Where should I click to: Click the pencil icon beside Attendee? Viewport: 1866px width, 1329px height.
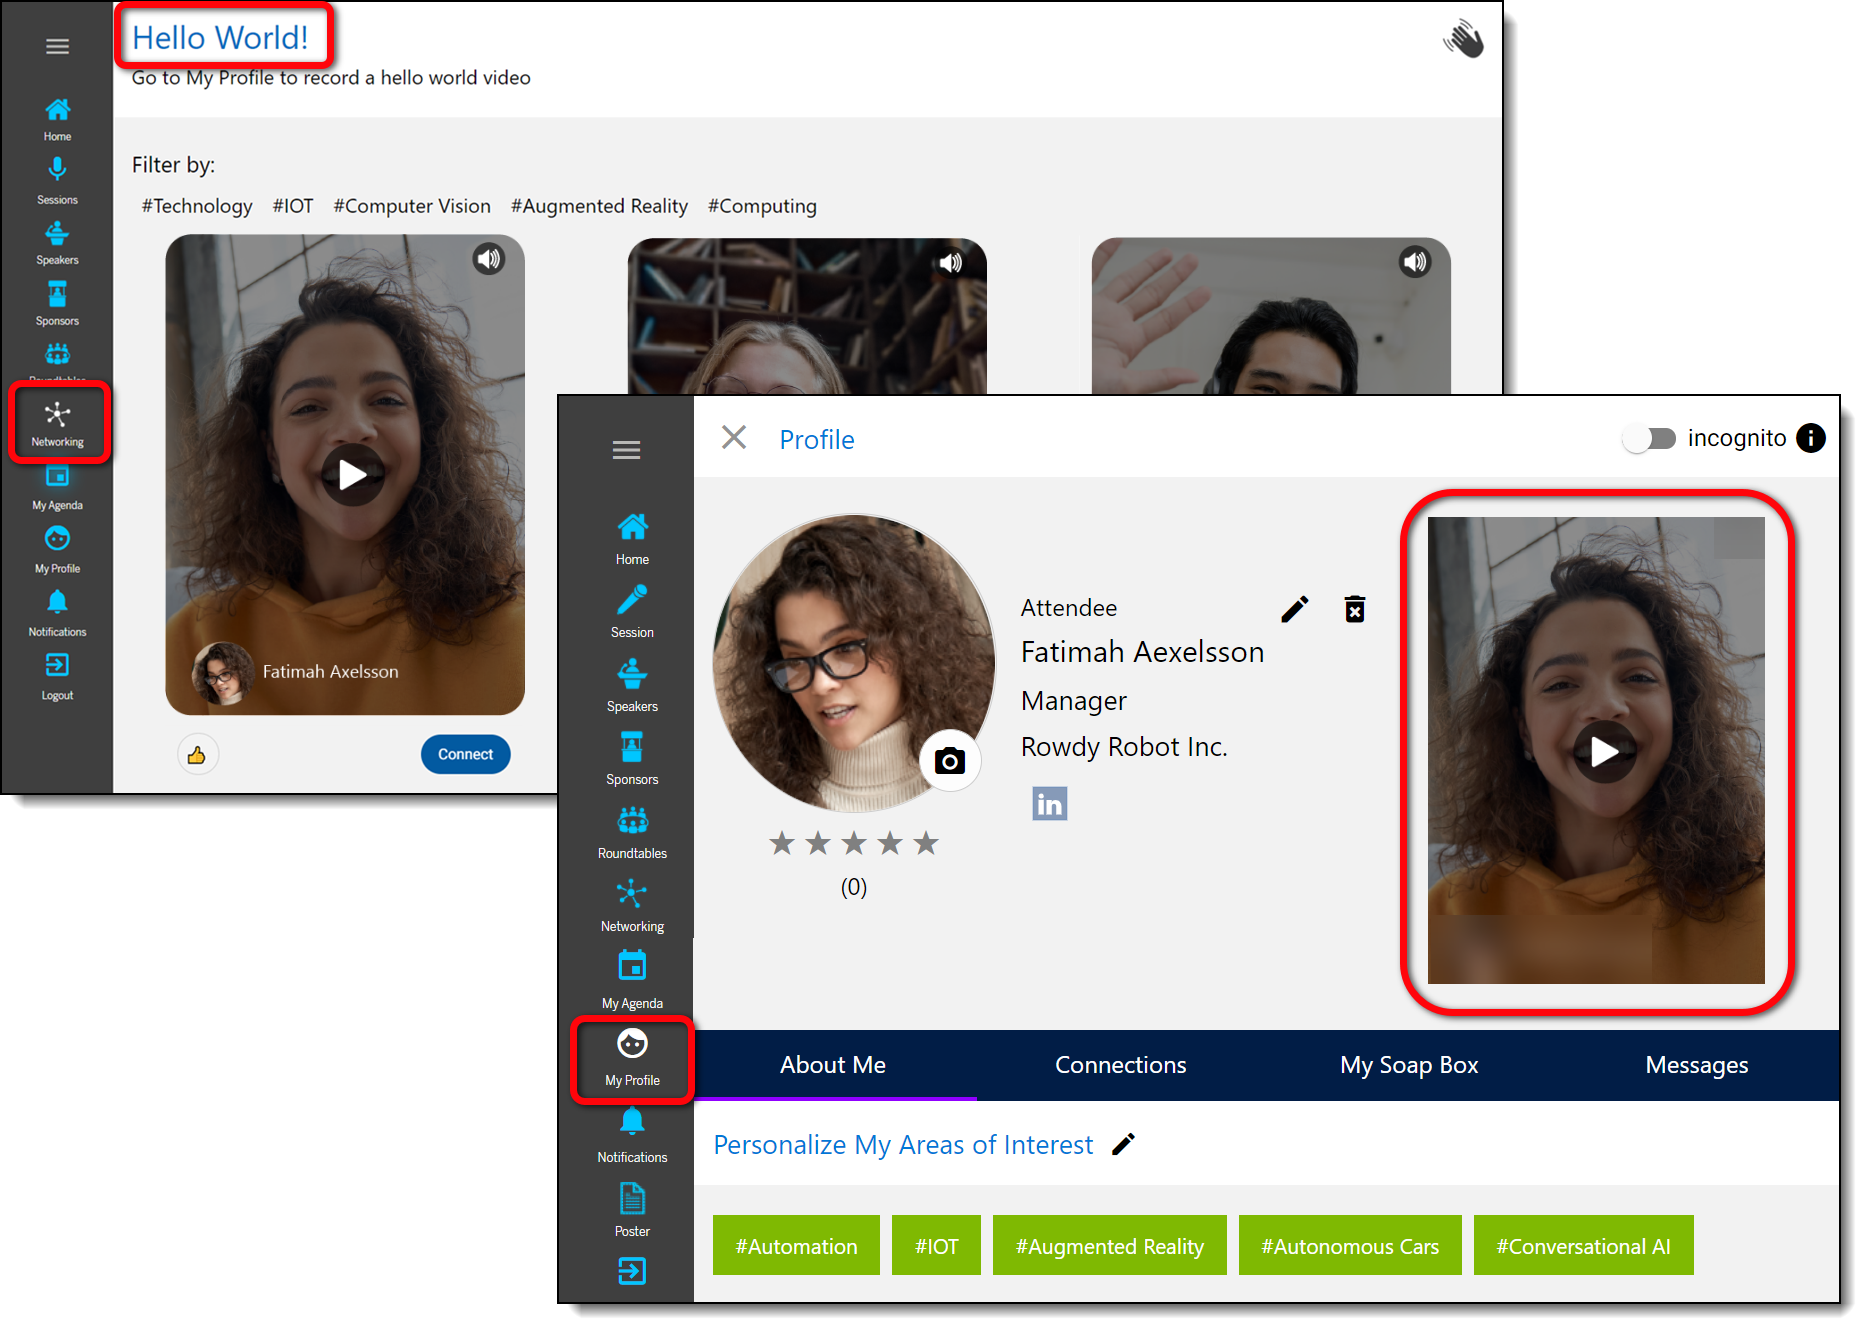[1294, 609]
